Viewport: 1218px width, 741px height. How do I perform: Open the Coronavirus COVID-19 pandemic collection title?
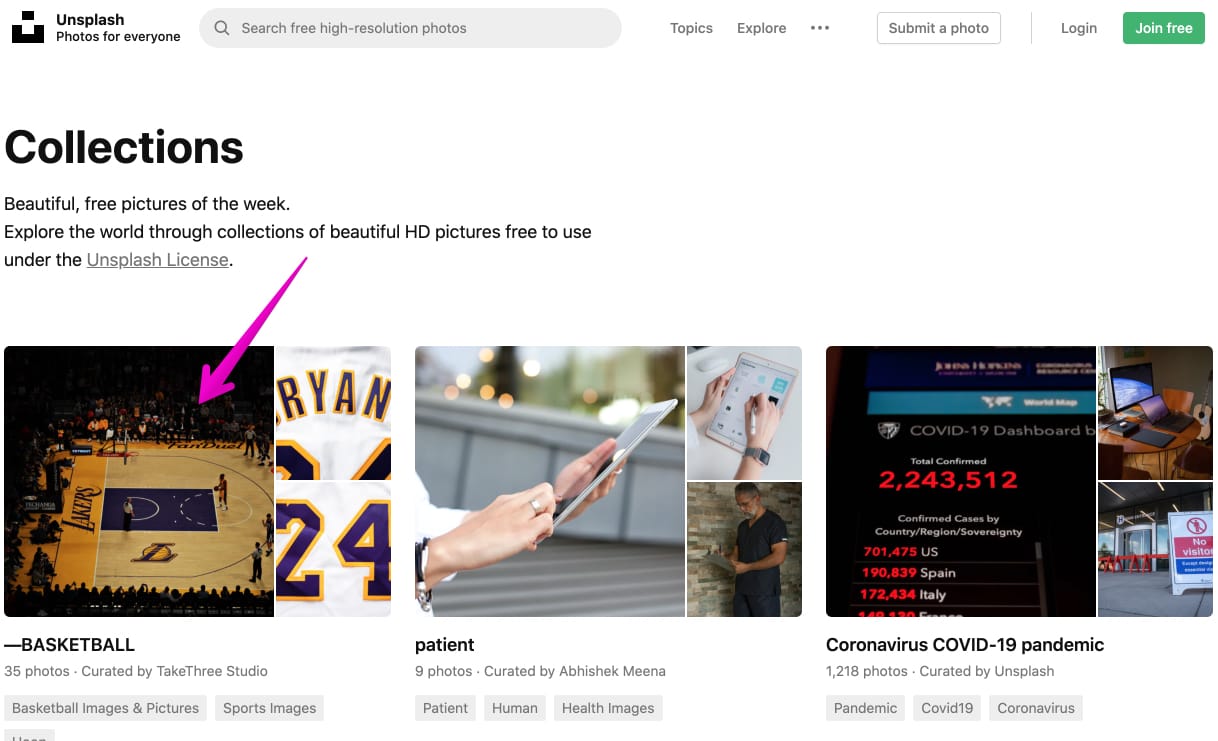(965, 645)
